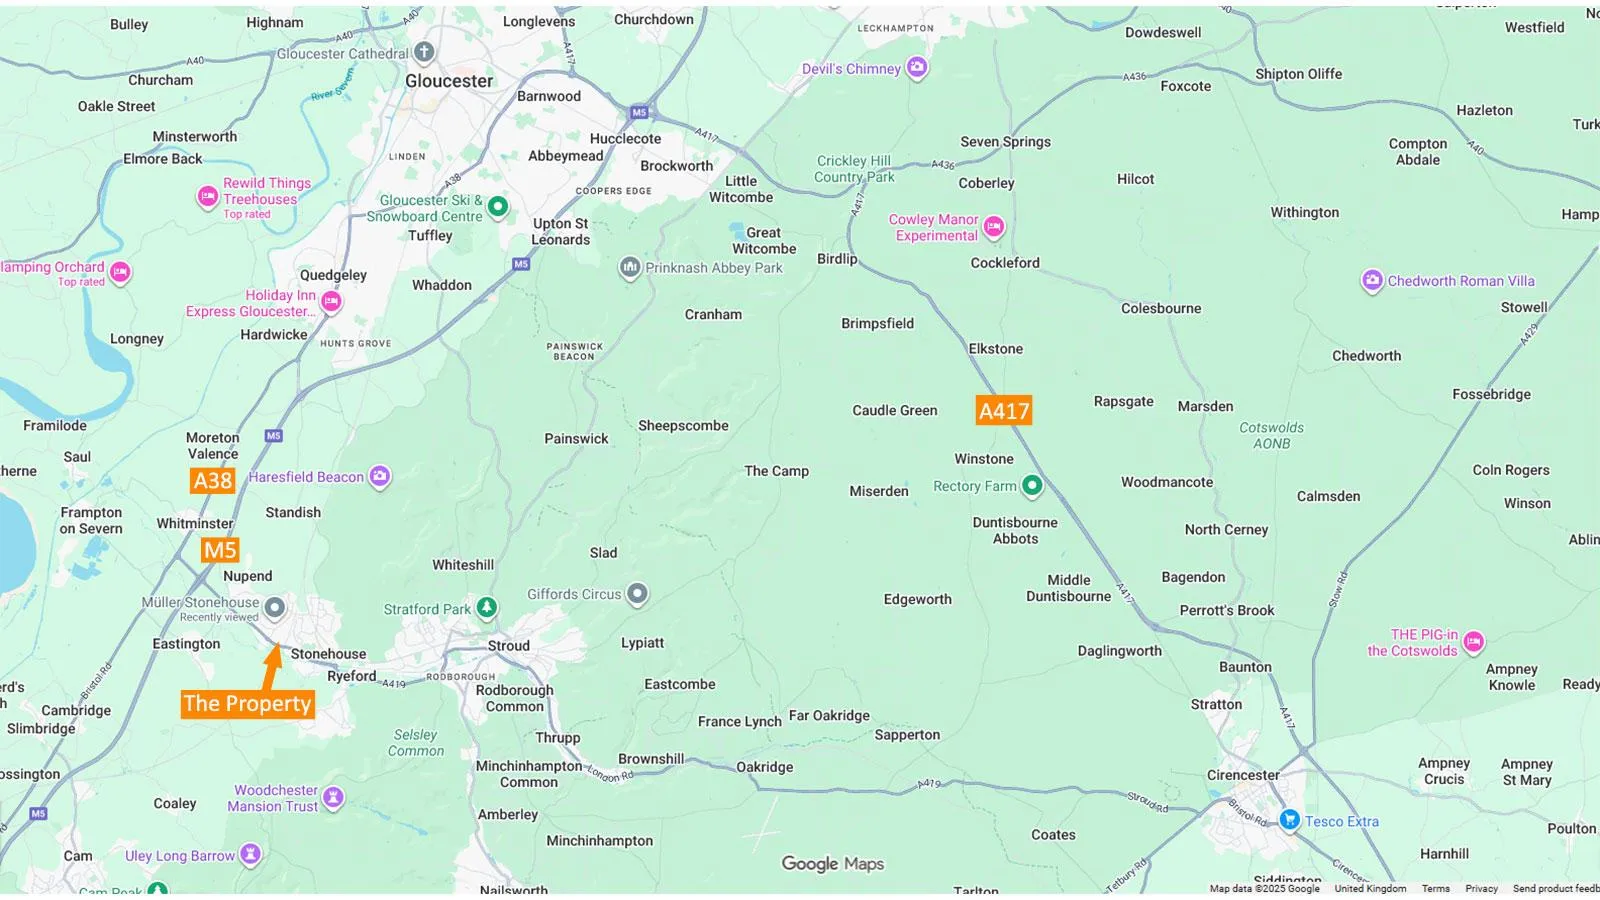
Task: Open the Giffords Circus location pin
Action: click(637, 594)
